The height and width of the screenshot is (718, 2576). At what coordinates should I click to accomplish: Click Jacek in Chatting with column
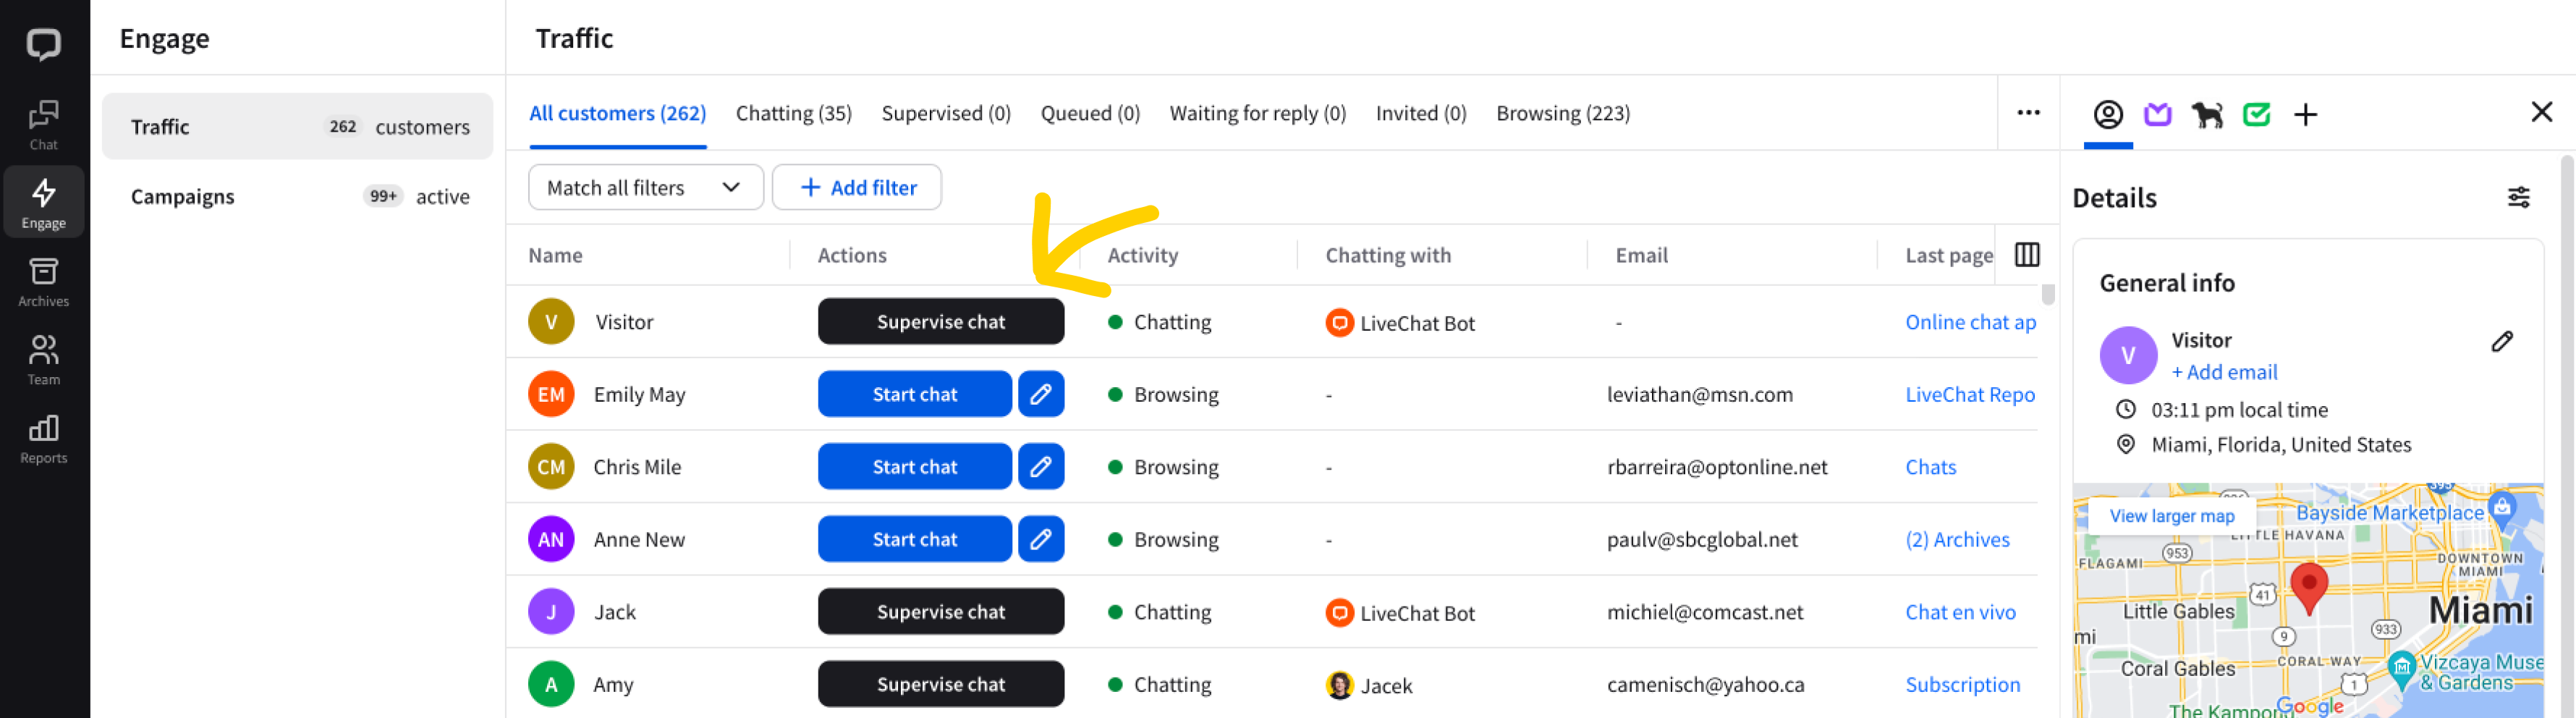pos(1369,685)
